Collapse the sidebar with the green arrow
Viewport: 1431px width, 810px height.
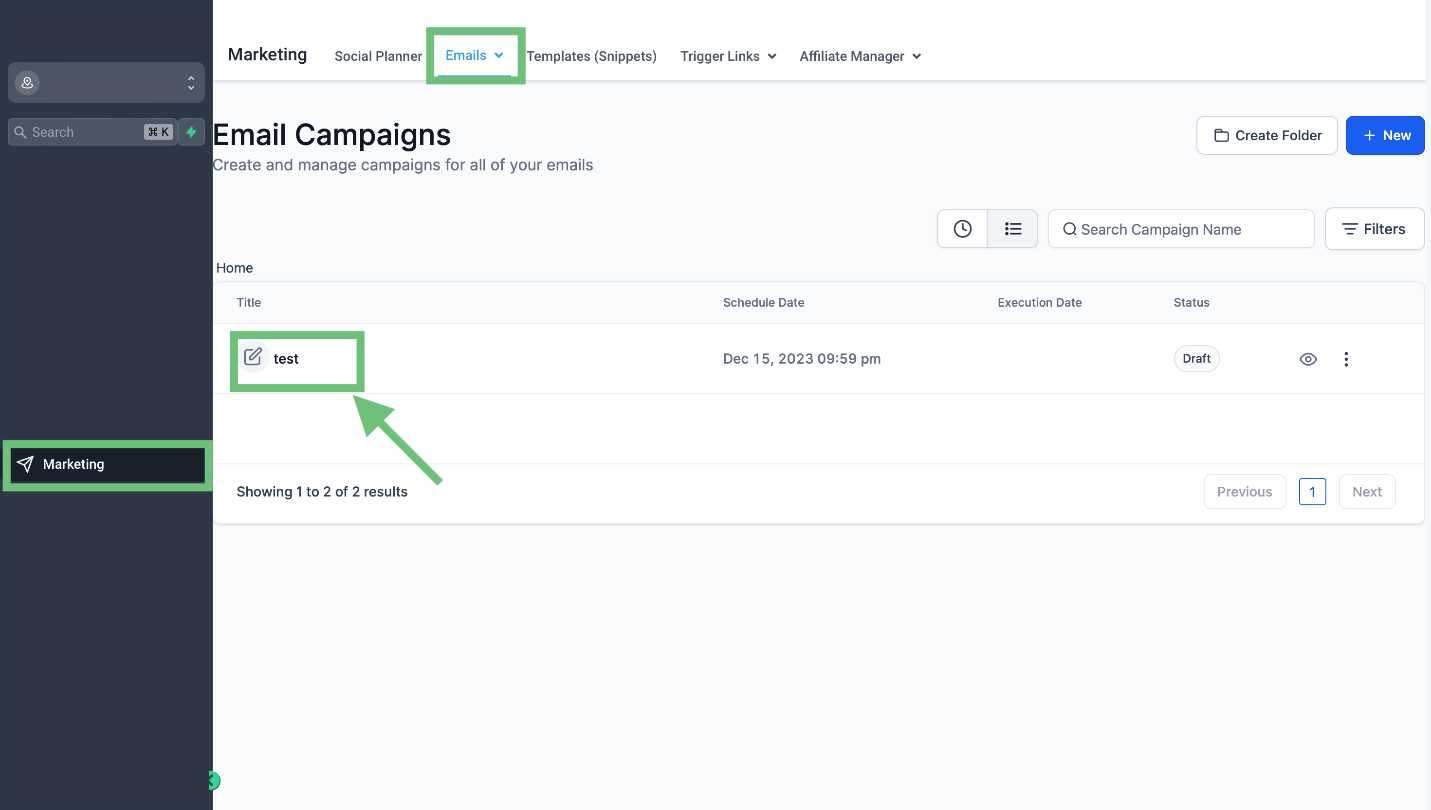(213, 781)
